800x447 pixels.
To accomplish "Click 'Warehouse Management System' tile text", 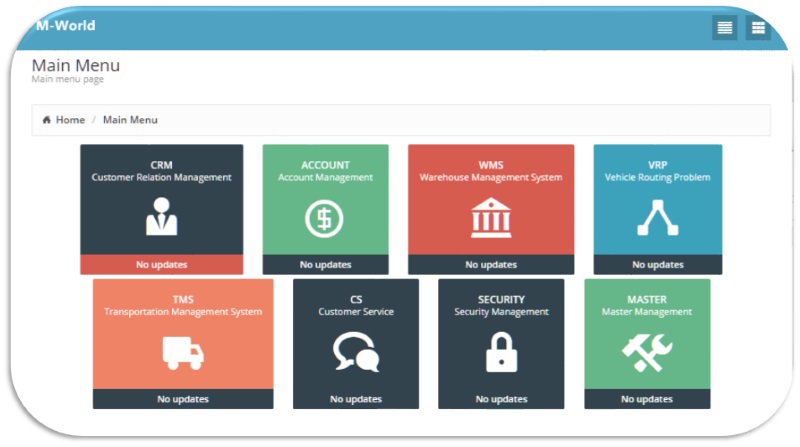I will point(491,178).
